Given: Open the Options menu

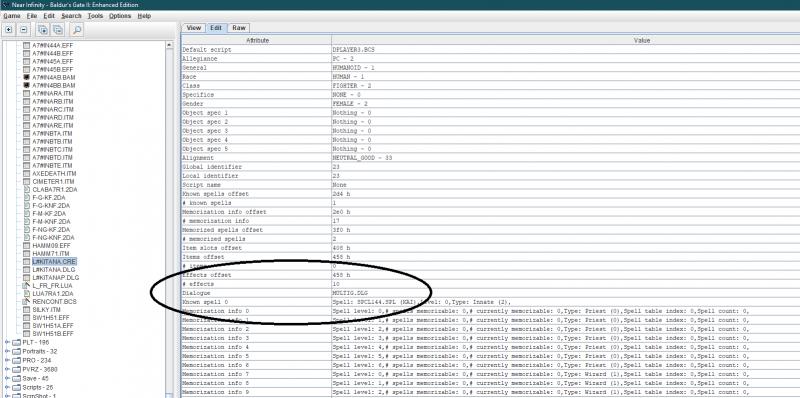Looking at the screenshot, I should (x=120, y=16).
